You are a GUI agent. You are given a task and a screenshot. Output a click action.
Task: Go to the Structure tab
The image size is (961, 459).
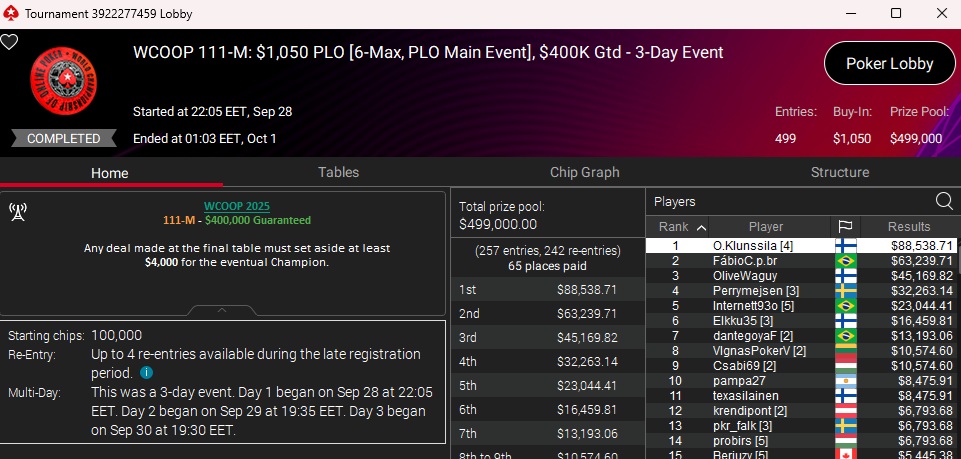pos(839,172)
